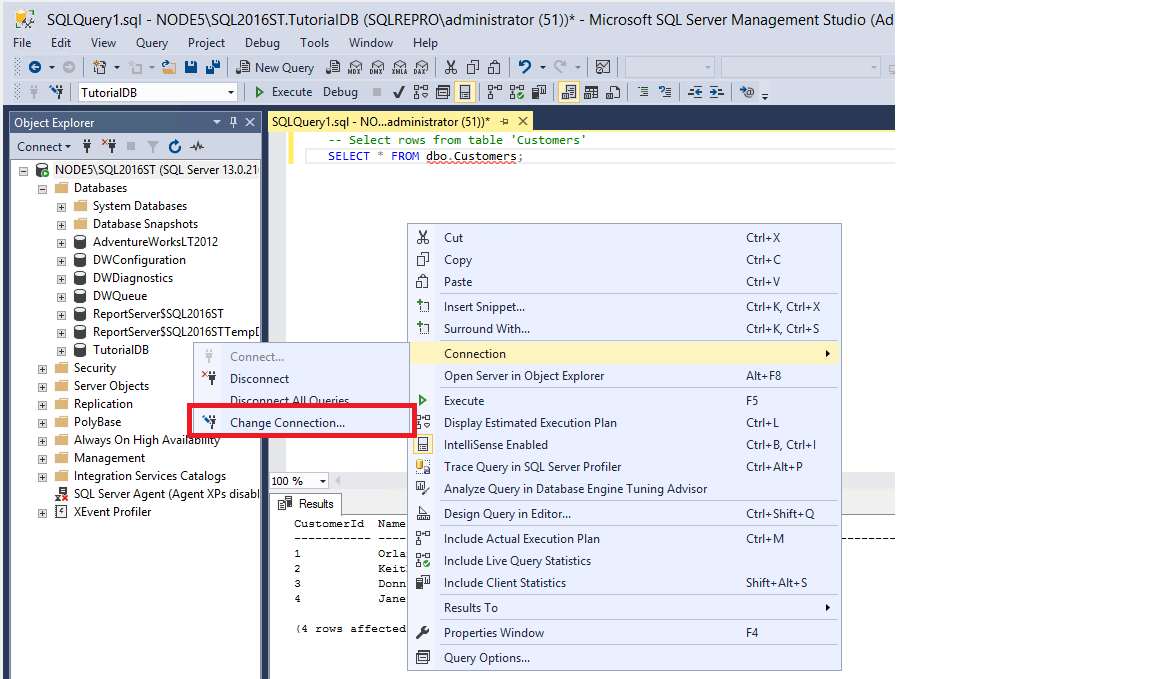
Task: Open the Tools menu in menu bar
Action: (314, 43)
